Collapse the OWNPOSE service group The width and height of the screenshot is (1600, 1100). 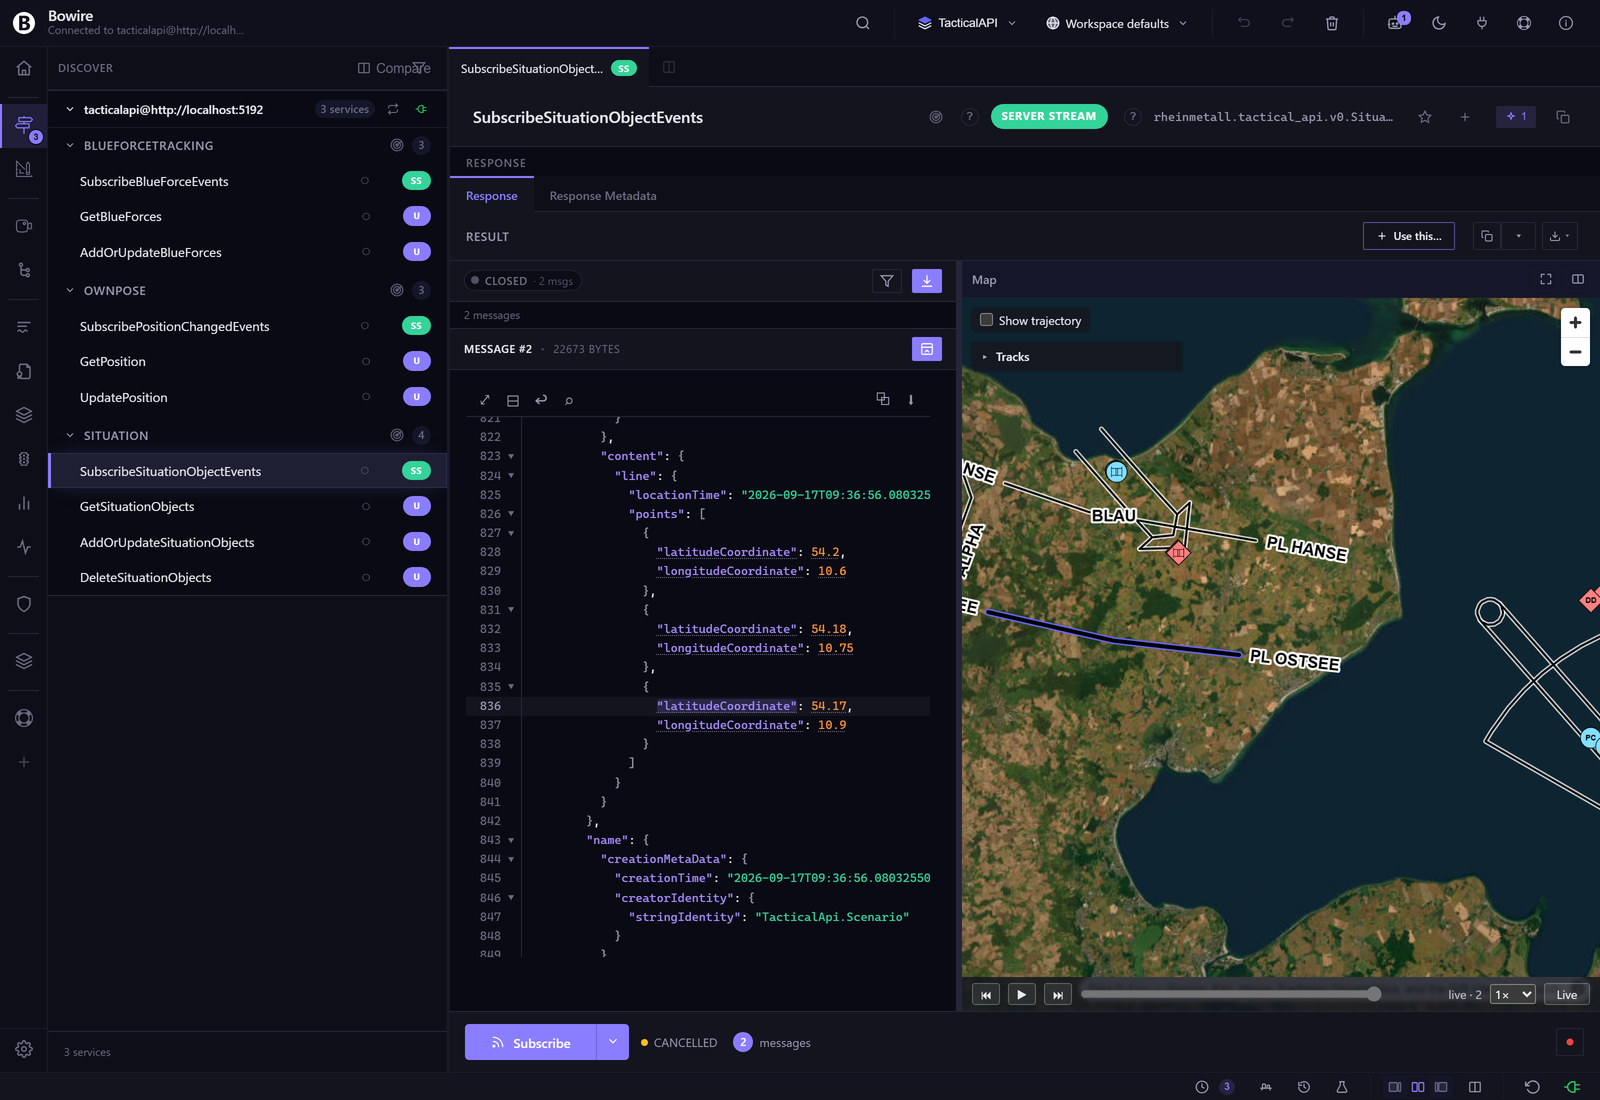(x=70, y=290)
